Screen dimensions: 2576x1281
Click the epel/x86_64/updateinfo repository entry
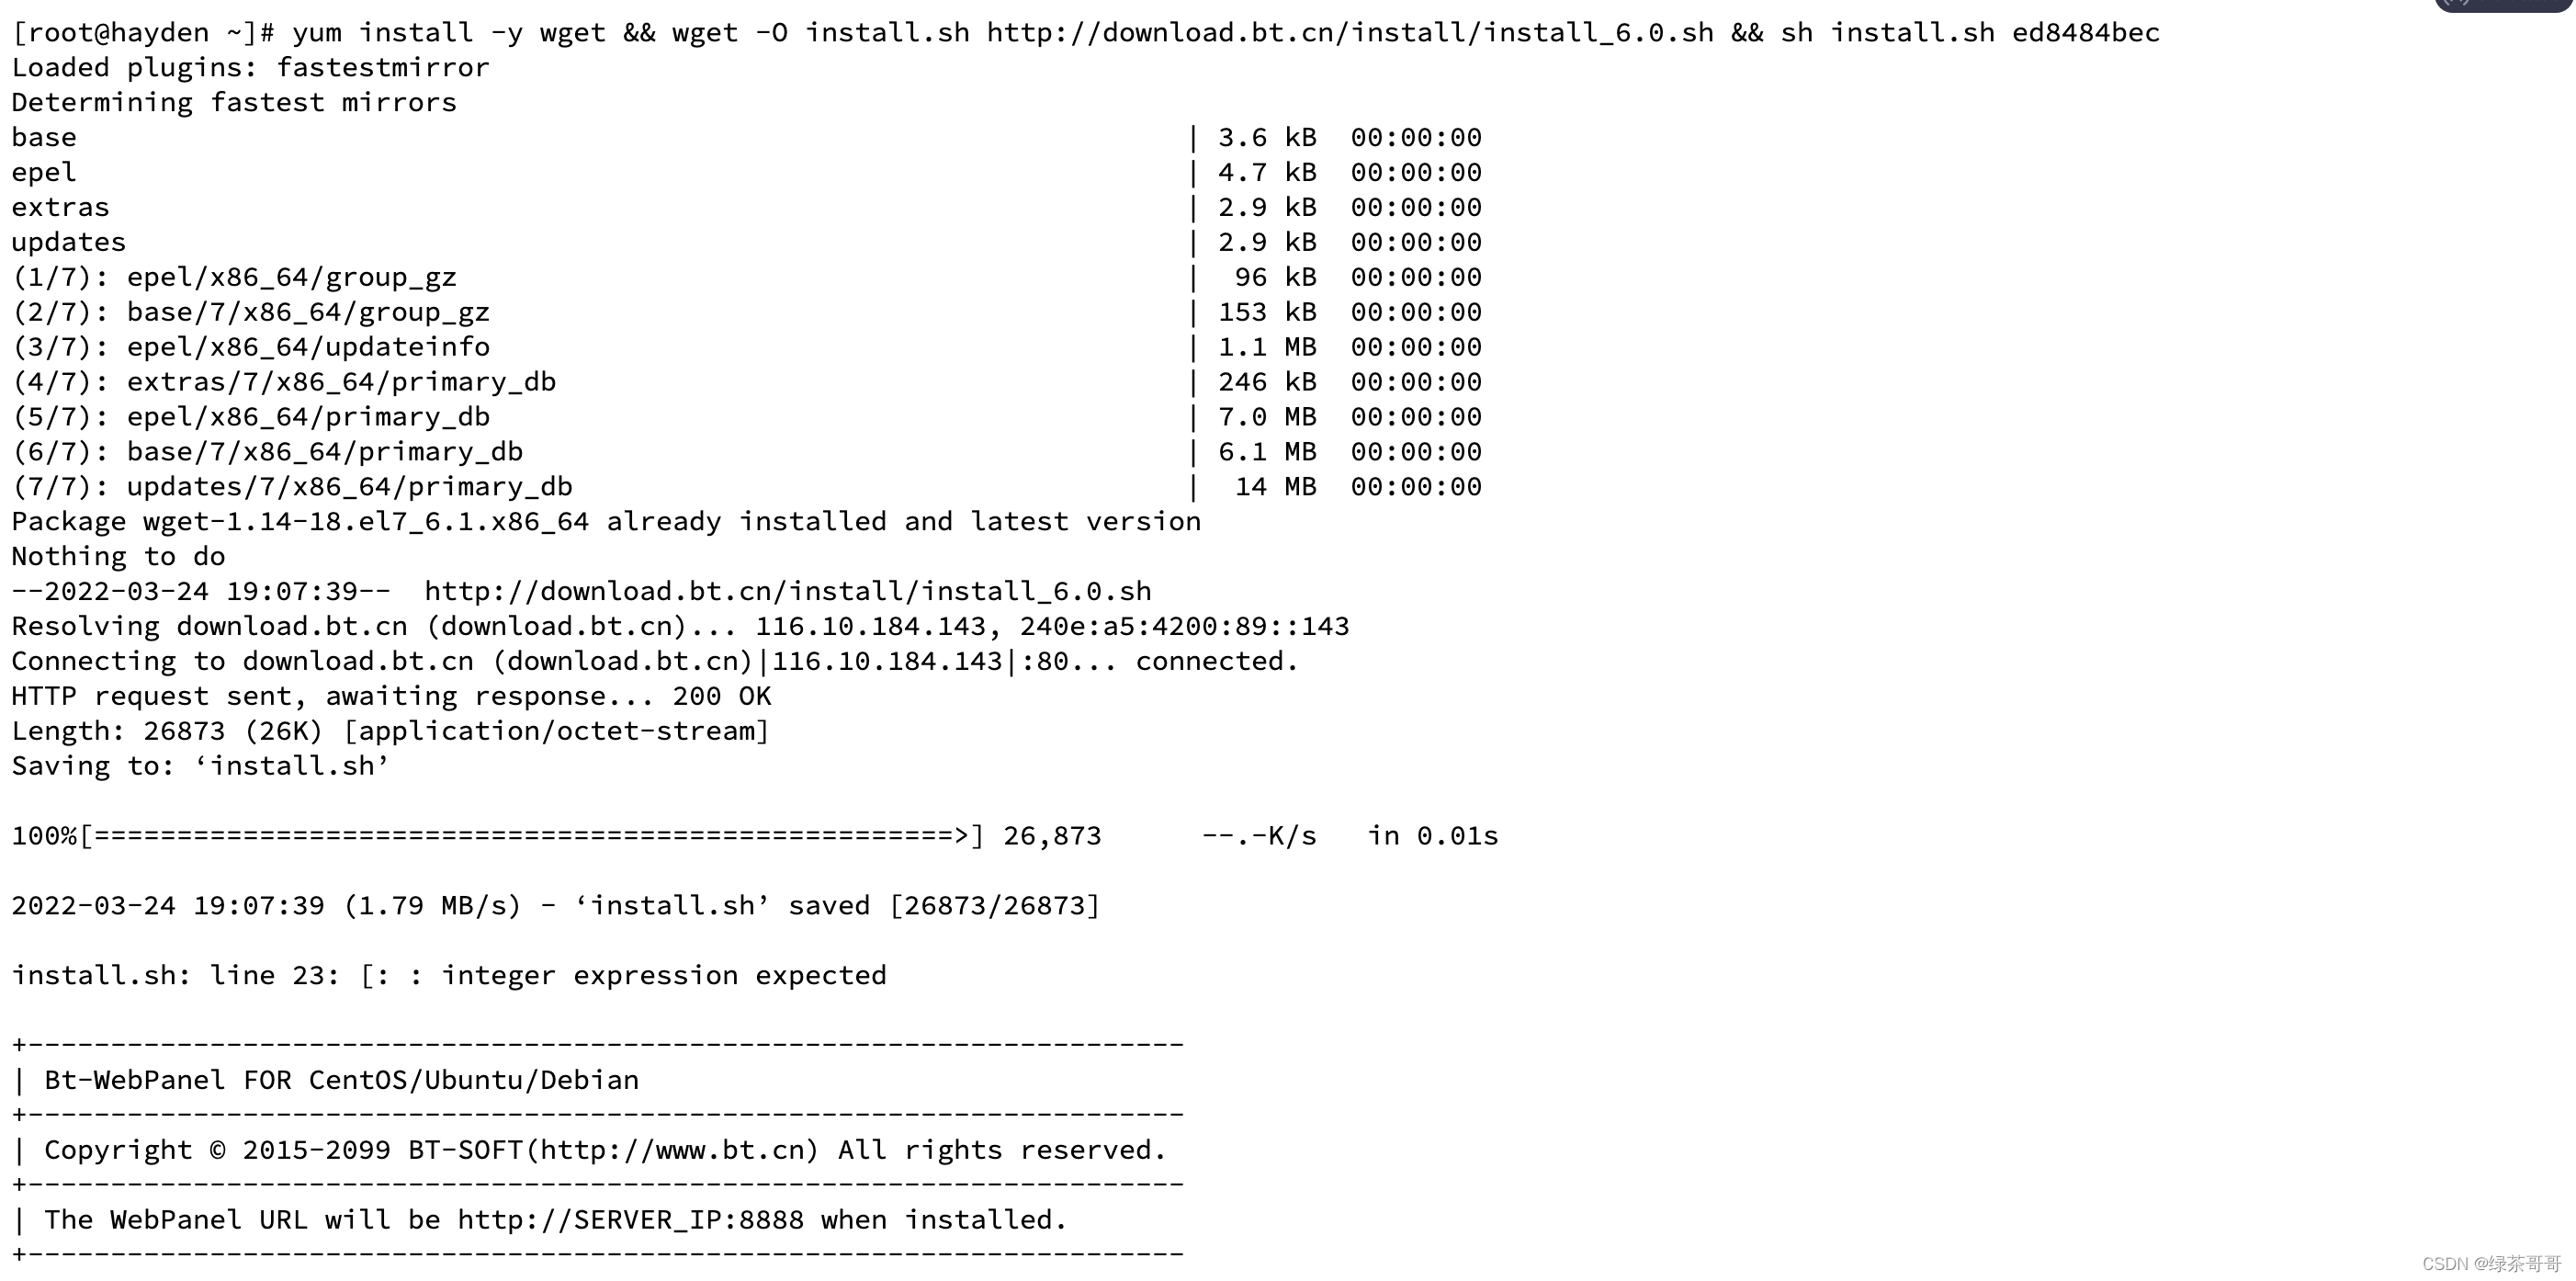pyautogui.click(x=308, y=347)
